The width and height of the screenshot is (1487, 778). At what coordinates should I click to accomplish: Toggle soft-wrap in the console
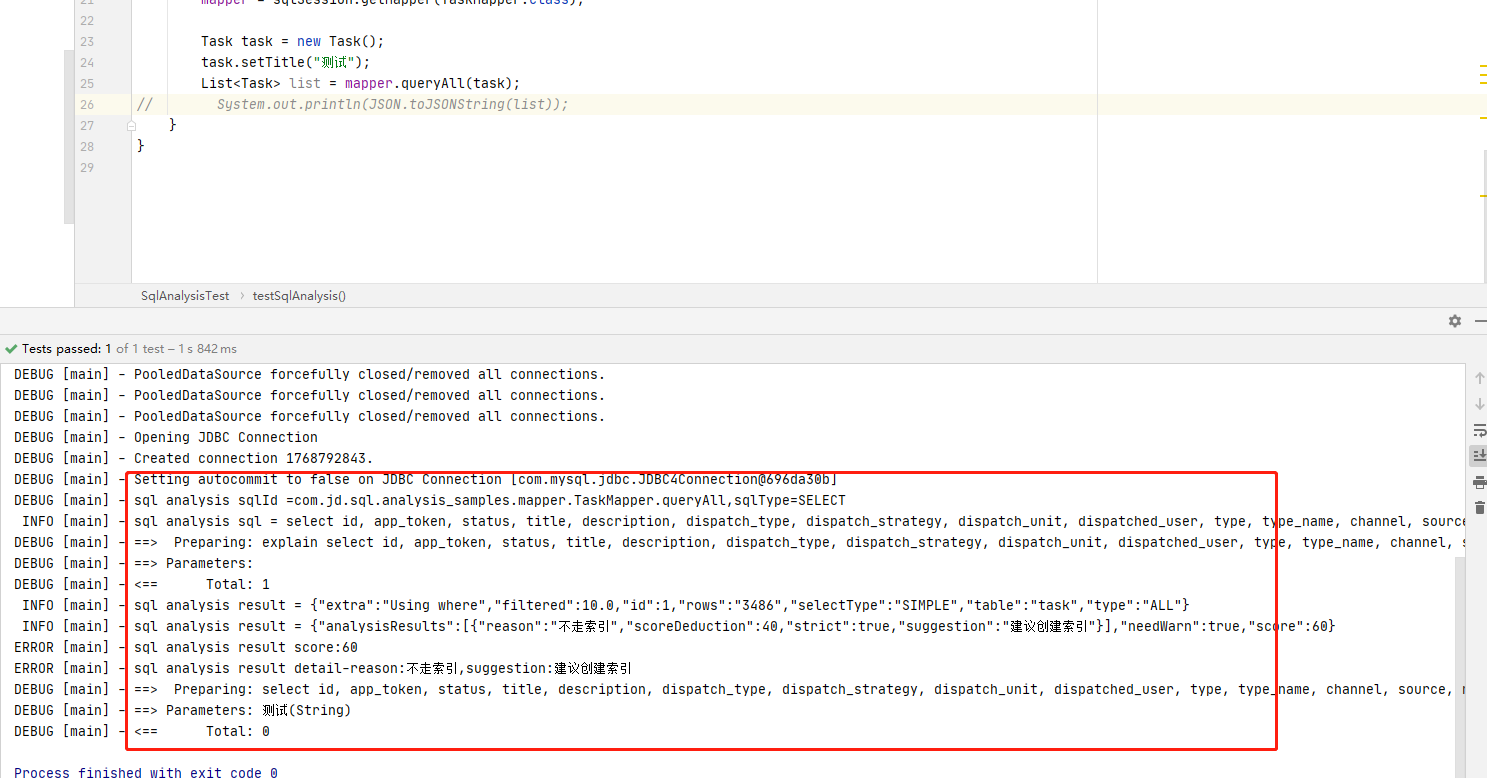click(1479, 430)
